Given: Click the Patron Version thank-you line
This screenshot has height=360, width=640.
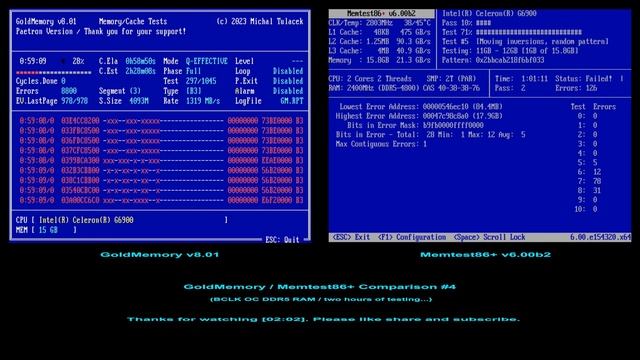Looking at the screenshot, I should [101, 31].
